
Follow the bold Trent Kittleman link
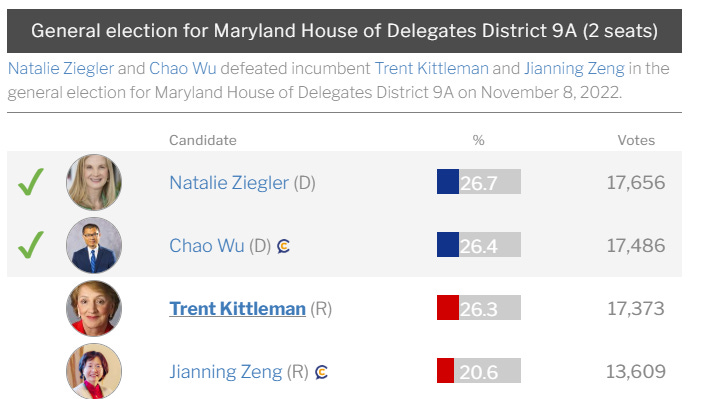pyautogui.click(x=237, y=309)
